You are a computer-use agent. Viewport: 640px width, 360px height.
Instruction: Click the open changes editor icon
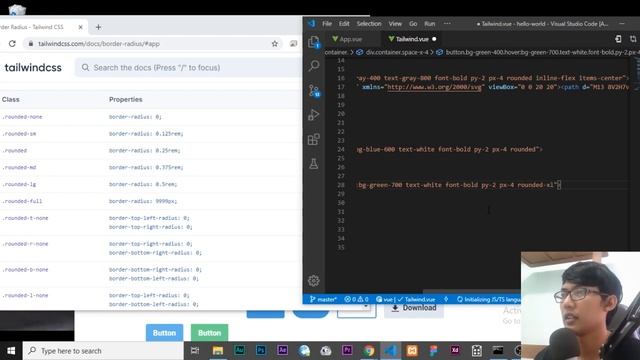tap(618, 39)
